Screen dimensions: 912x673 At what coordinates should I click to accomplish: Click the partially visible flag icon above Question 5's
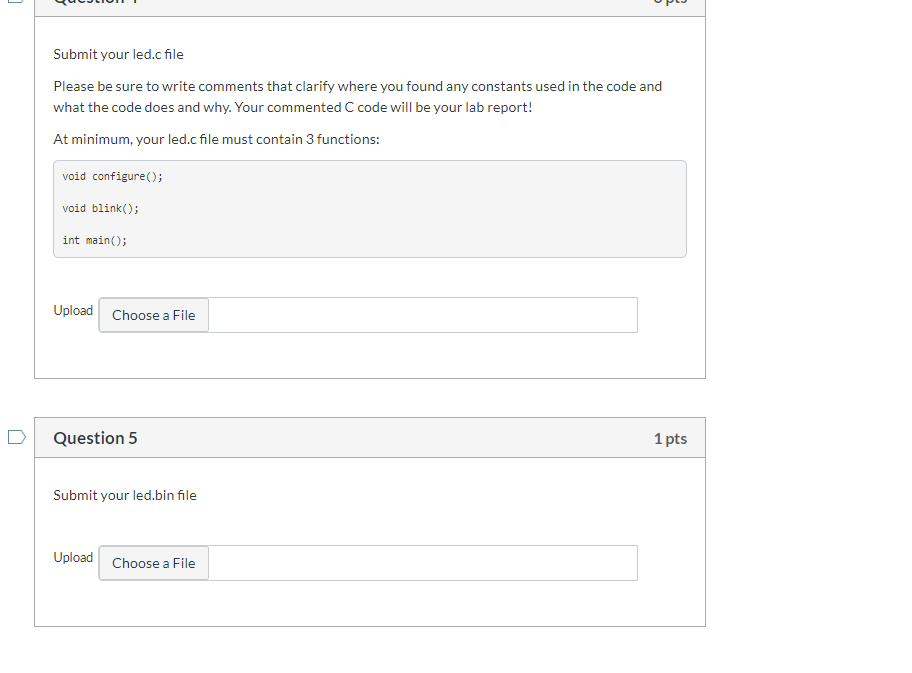(x=17, y=2)
